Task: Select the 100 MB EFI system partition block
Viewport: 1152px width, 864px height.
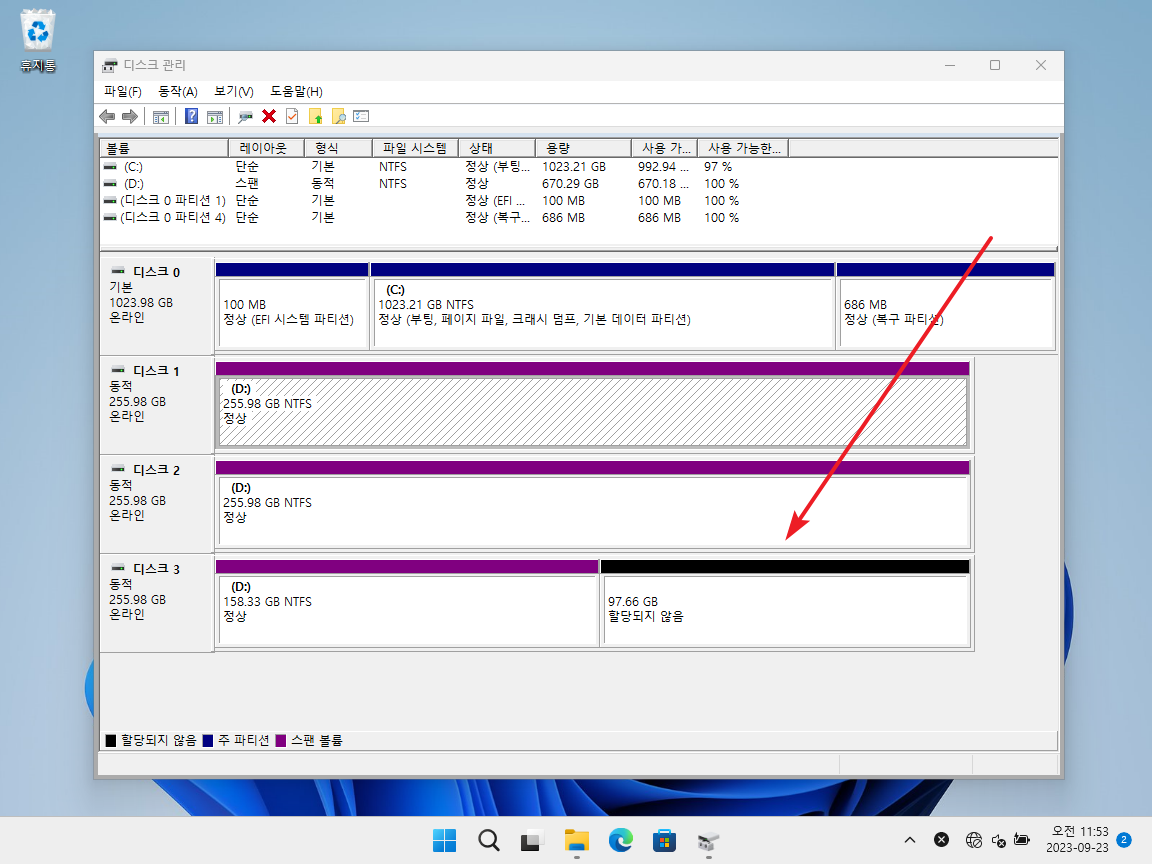Action: [x=292, y=306]
